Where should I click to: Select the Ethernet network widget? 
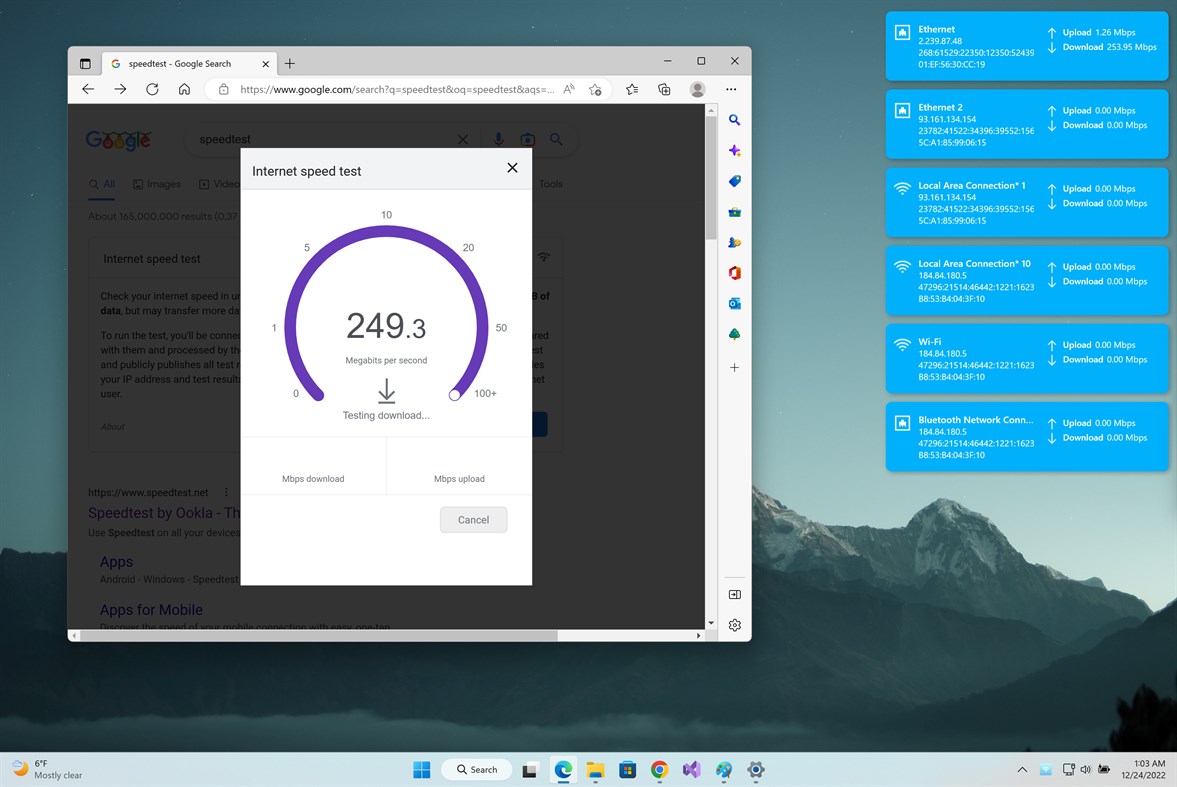[1027, 47]
